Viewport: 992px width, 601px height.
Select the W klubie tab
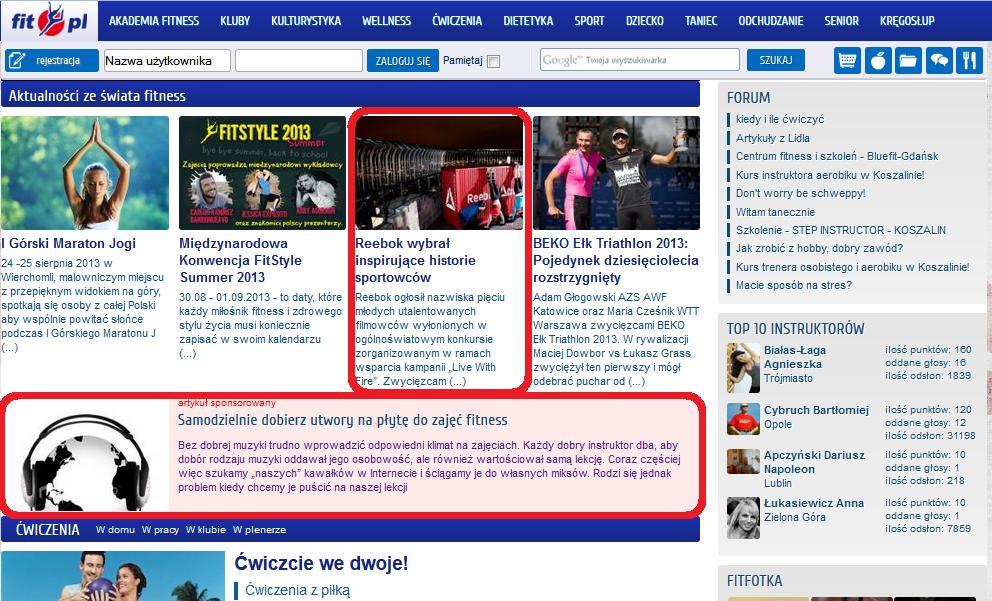point(206,530)
